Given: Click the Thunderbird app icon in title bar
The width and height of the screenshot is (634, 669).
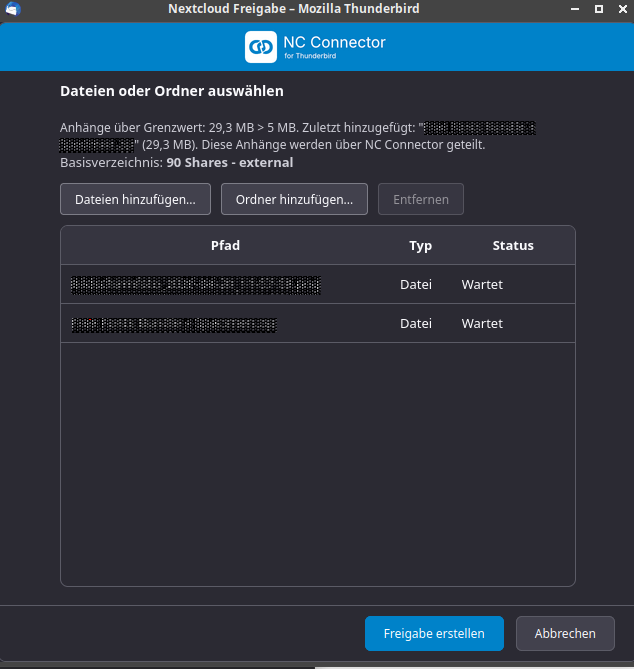Looking at the screenshot, I should pyautogui.click(x=12, y=9).
